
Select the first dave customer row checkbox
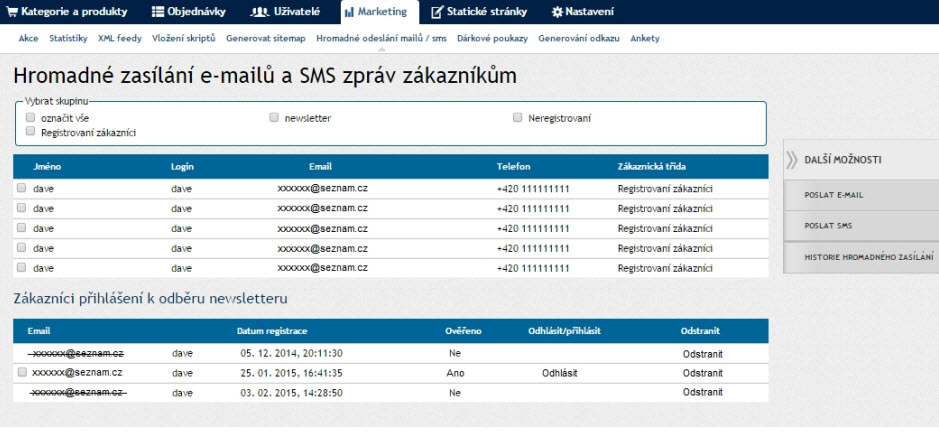21,187
